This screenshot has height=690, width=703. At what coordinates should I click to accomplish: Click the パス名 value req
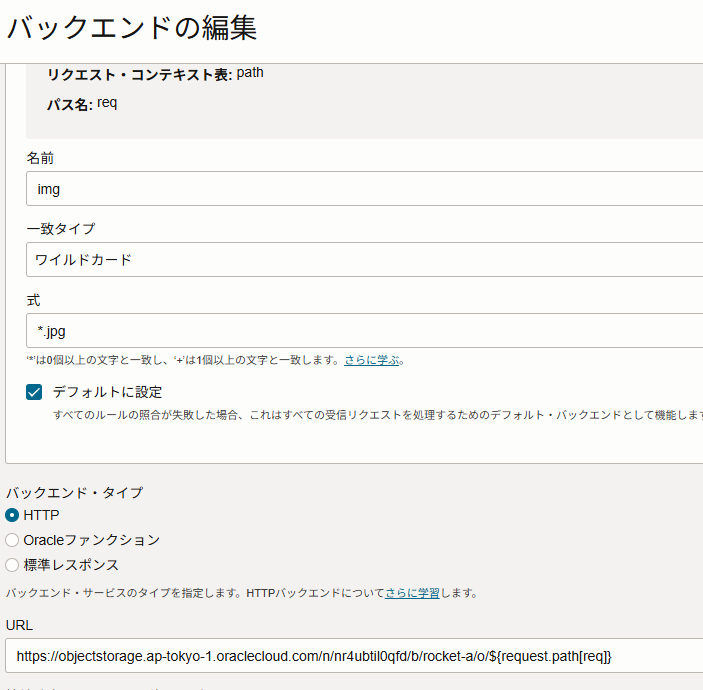[x=107, y=103]
